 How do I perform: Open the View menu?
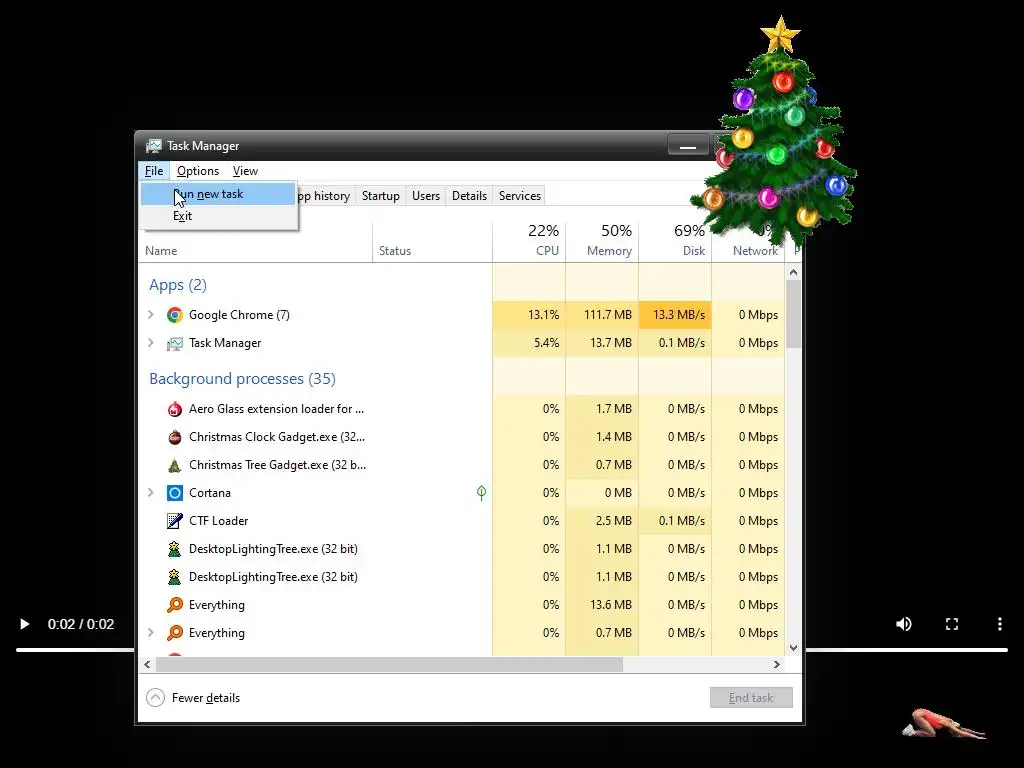(245, 171)
